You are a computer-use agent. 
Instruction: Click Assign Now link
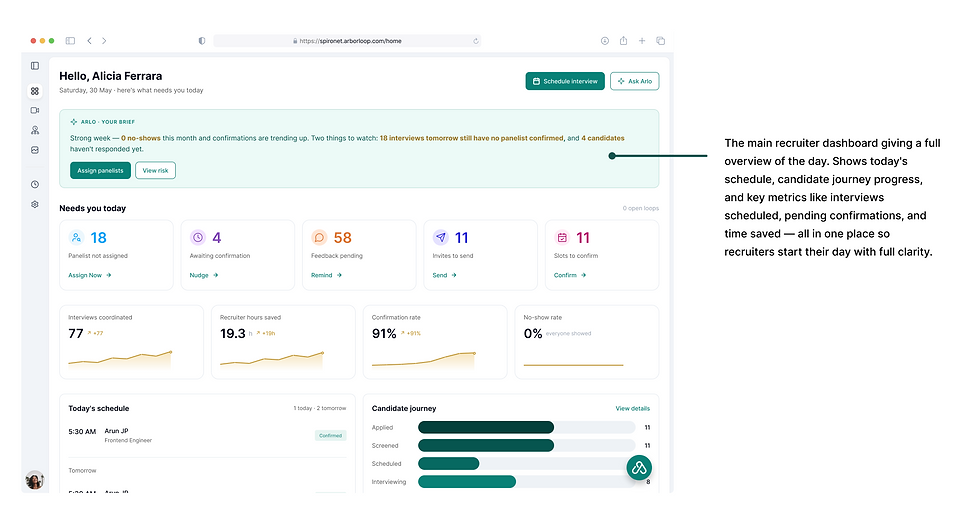coord(89,275)
